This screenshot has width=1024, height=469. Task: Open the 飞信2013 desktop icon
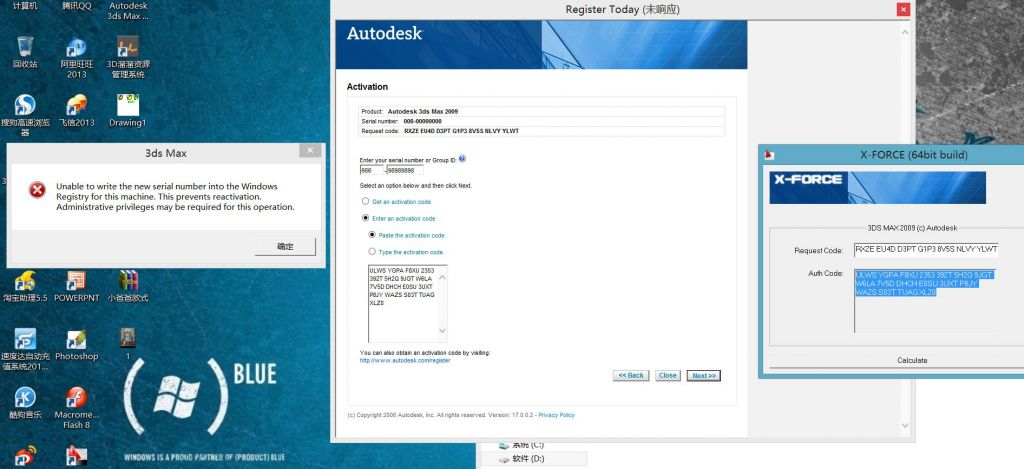(76, 105)
